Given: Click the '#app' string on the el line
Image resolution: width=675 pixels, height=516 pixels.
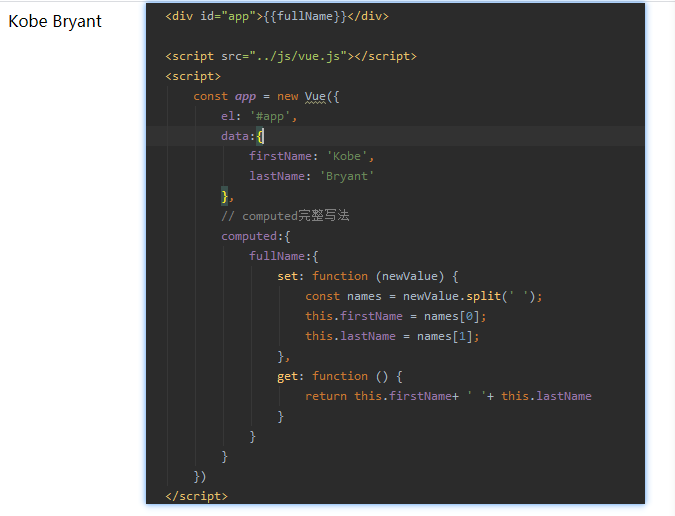Looking at the screenshot, I should click(x=270, y=117).
